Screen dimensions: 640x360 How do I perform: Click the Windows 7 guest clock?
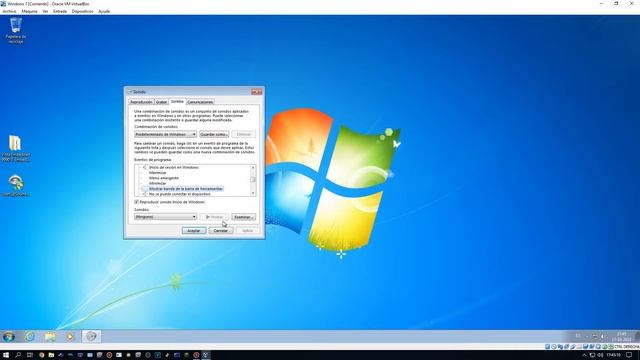tap(622, 336)
